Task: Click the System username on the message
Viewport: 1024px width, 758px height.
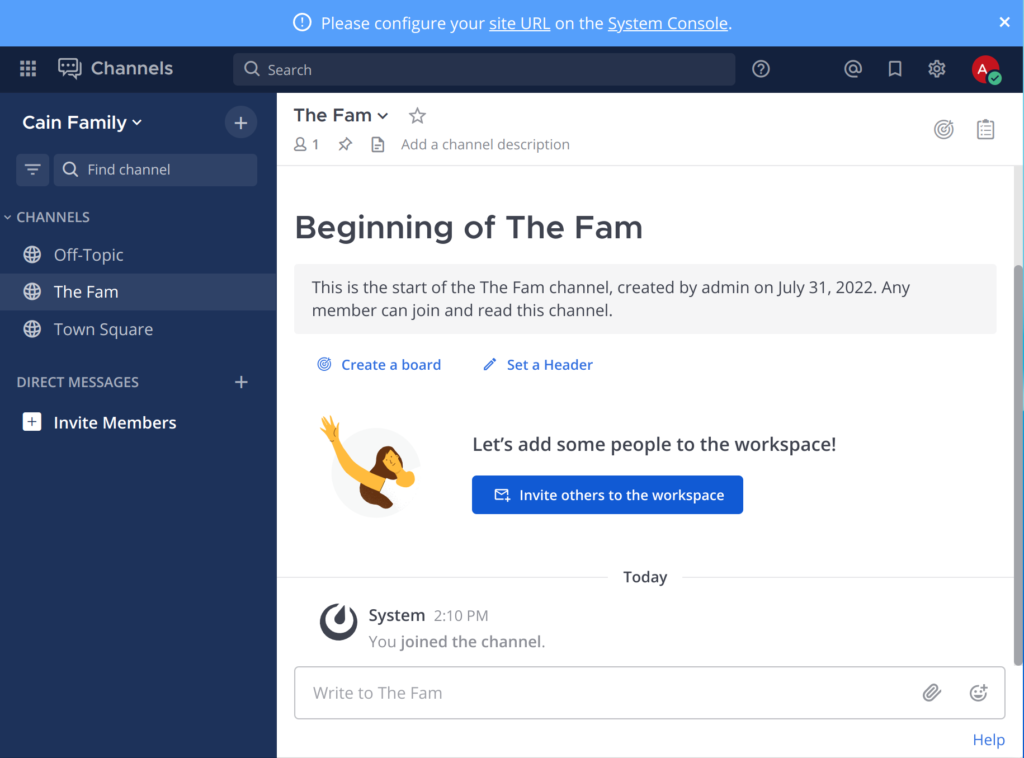Action: [396, 615]
